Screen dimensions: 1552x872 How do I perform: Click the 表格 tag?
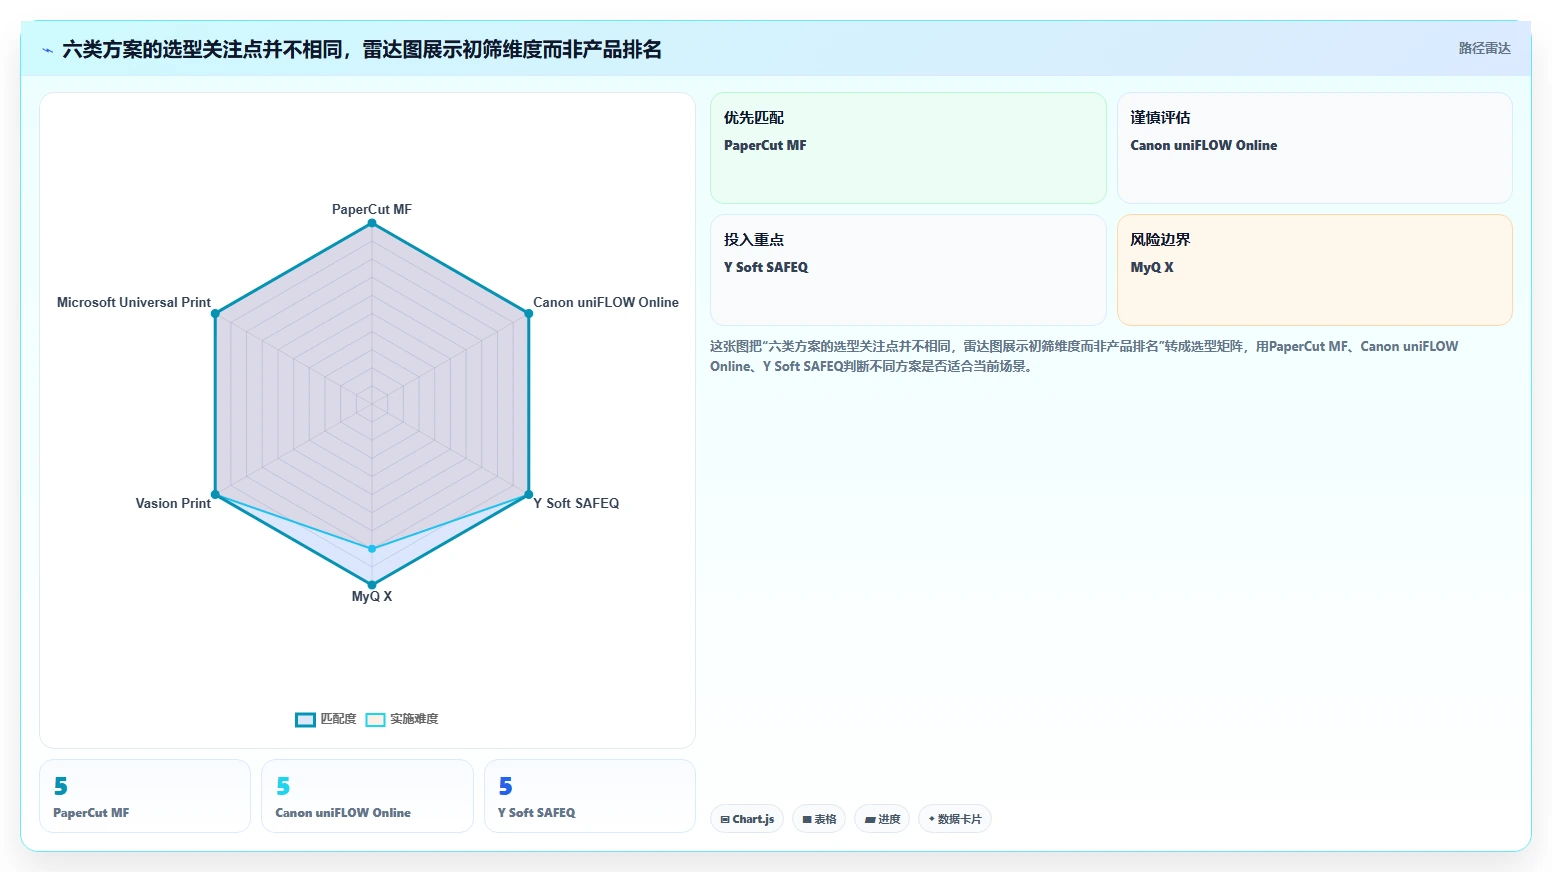(819, 819)
